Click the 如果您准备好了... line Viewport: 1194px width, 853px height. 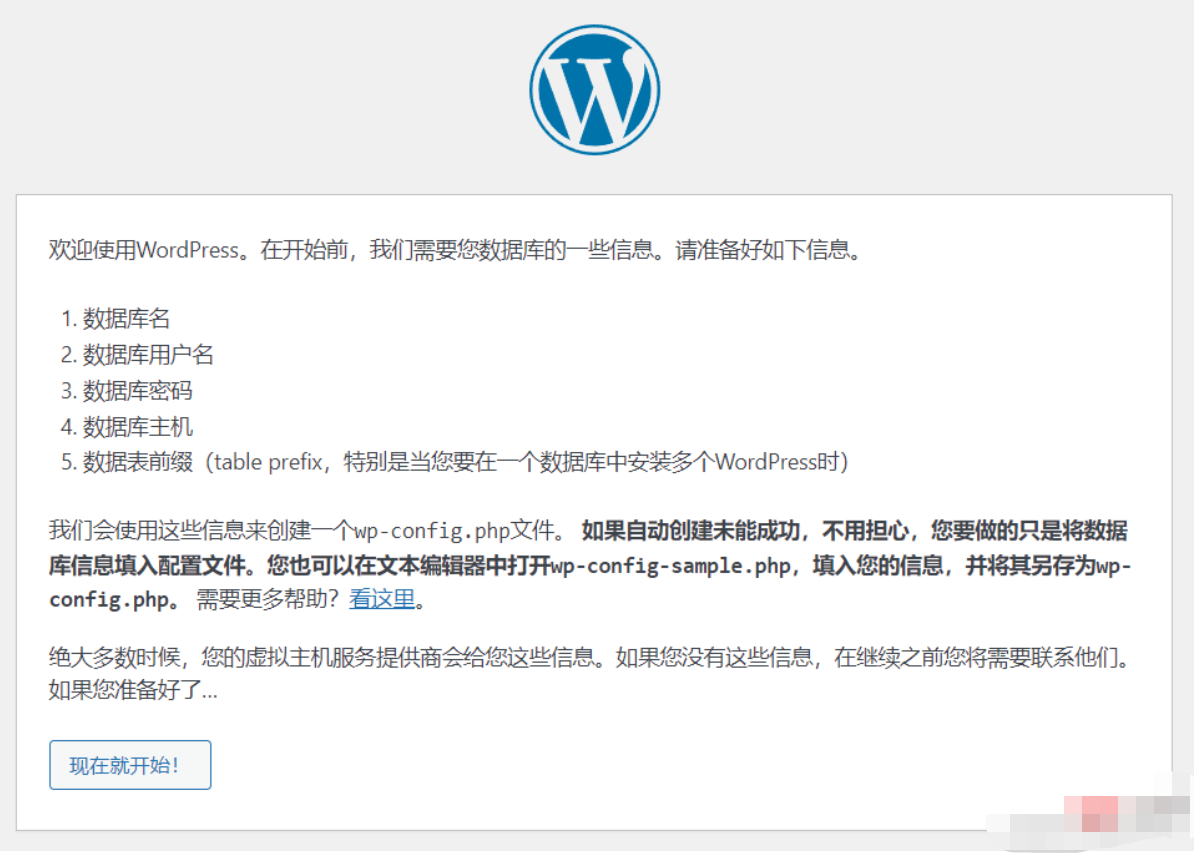132,690
